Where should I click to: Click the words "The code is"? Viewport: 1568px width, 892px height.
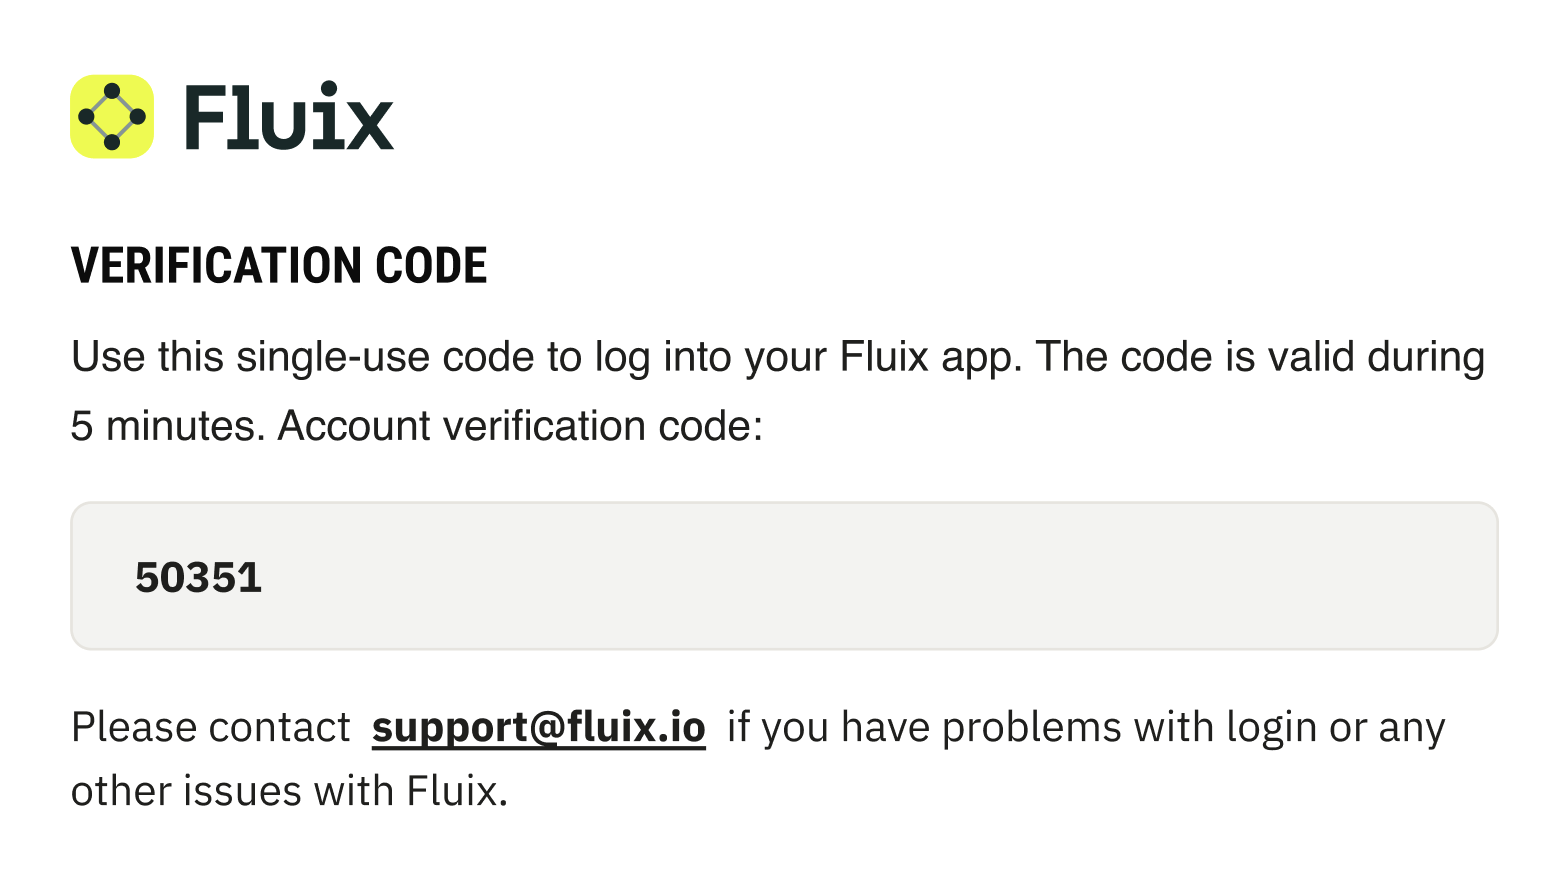coord(1144,358)
